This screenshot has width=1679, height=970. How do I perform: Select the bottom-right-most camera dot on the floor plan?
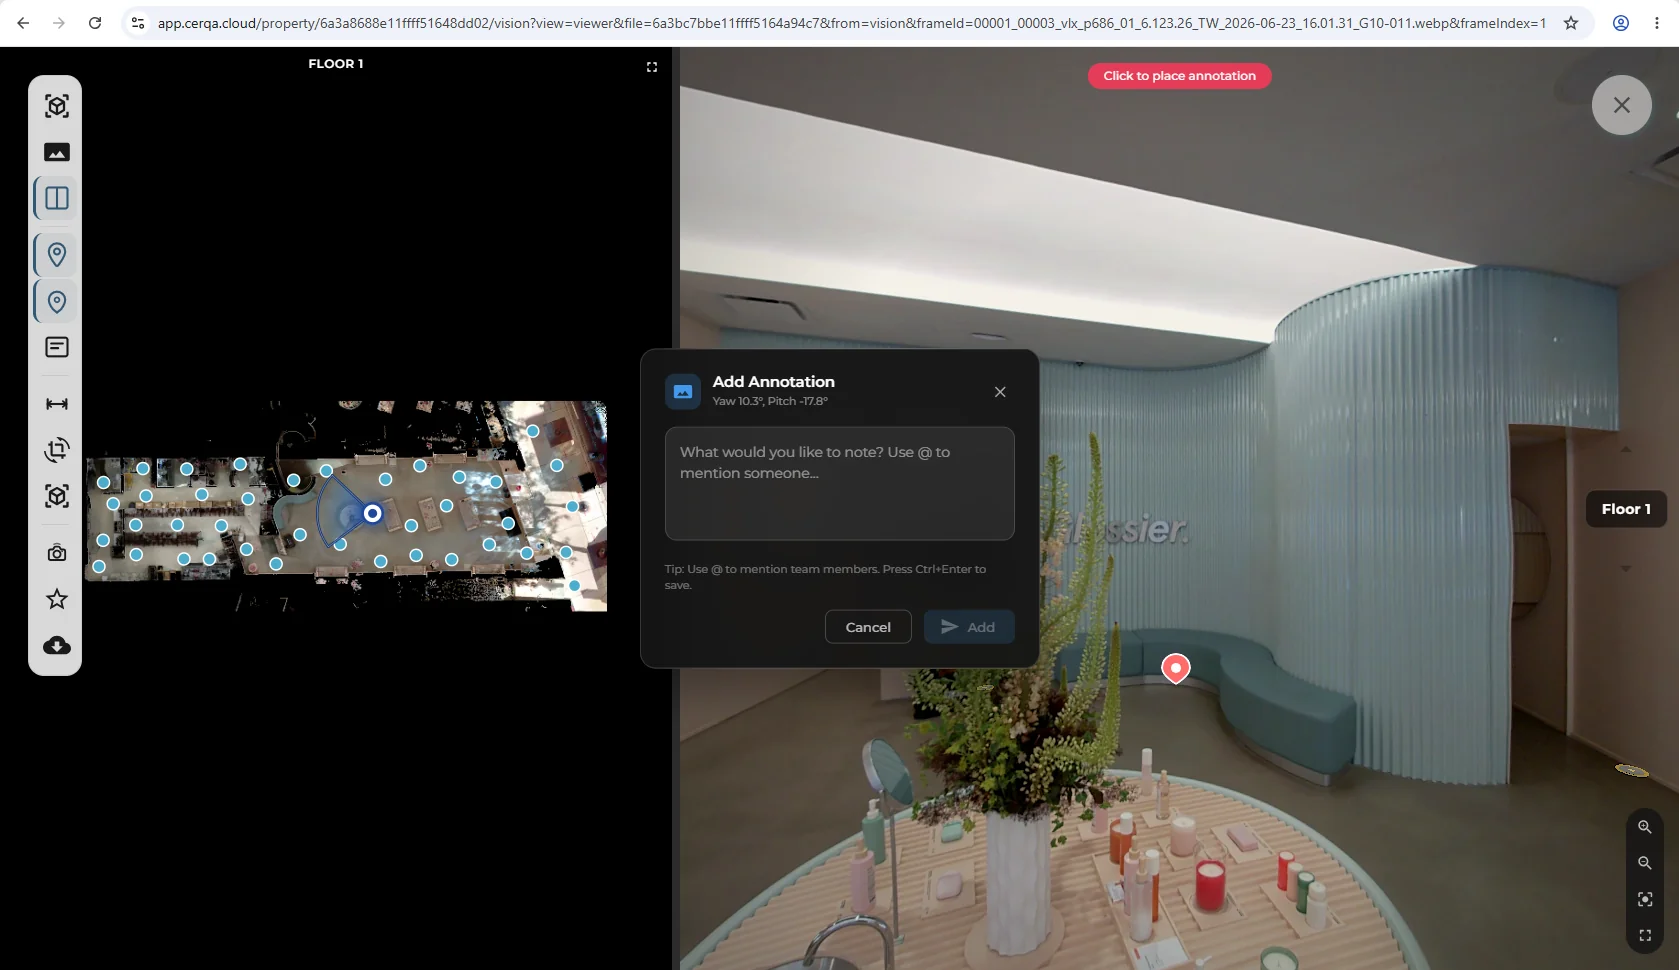click(x=574, y=586)
